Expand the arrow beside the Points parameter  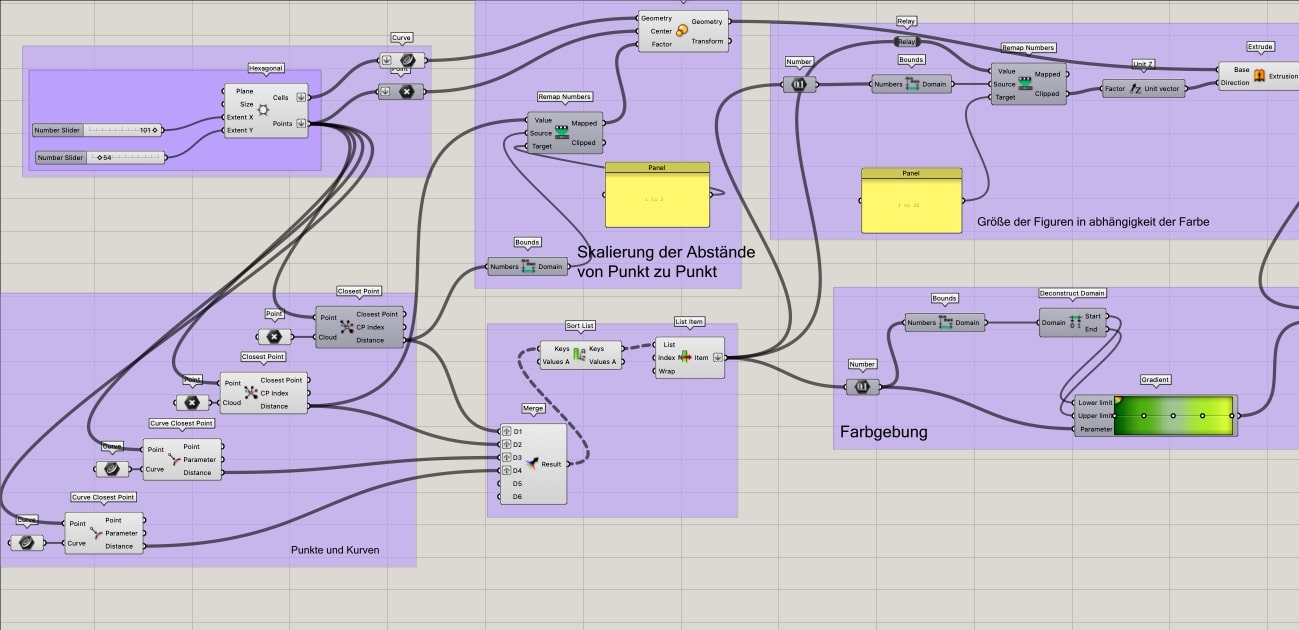click(x=301, y=123)
